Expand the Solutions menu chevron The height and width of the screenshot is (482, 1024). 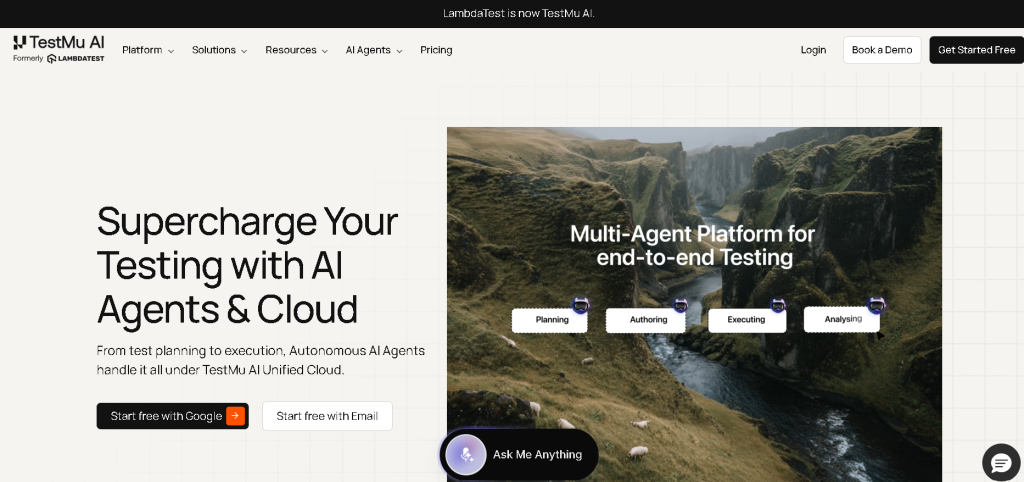[x=244, y=51]
